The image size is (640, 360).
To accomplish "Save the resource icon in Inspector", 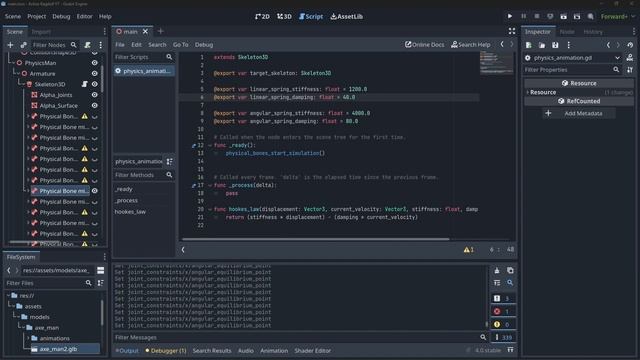I will pos(555,45).
